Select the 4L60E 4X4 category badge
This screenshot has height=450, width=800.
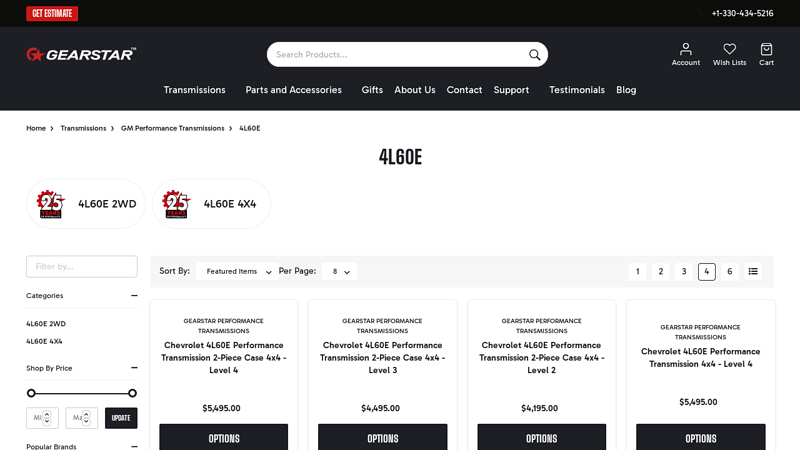tap(211, 204)
